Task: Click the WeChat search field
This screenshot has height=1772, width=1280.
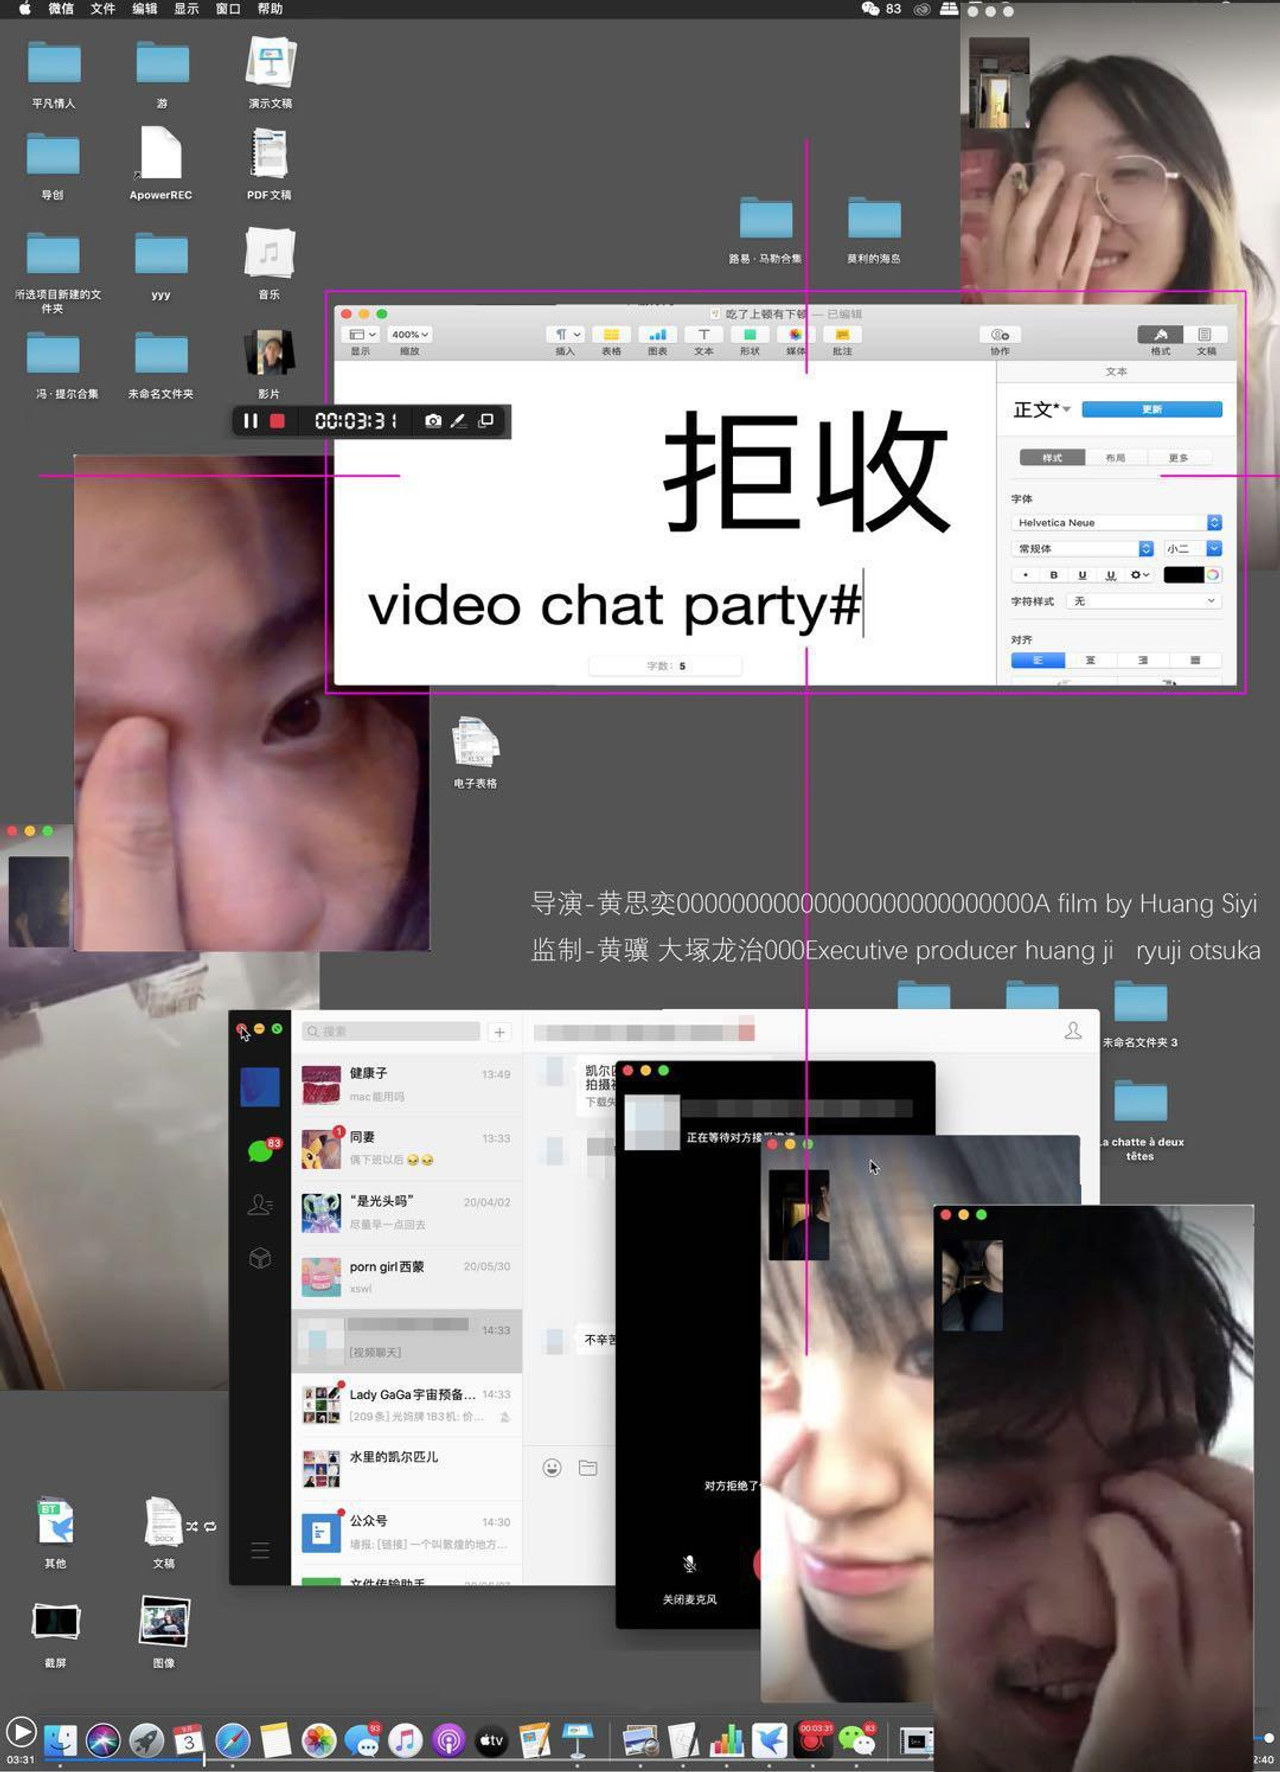Action: click(x=392, y=1031)
